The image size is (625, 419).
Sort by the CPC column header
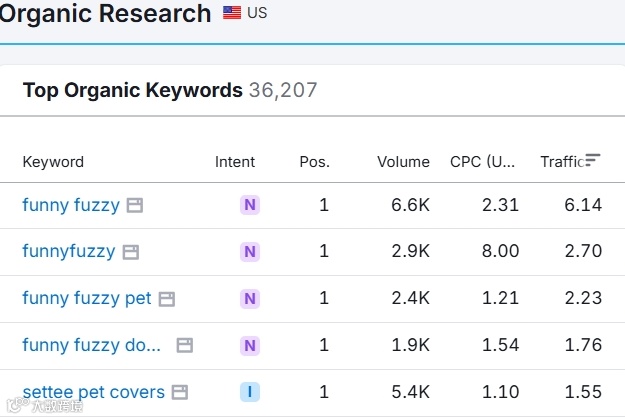coord(483,162)
